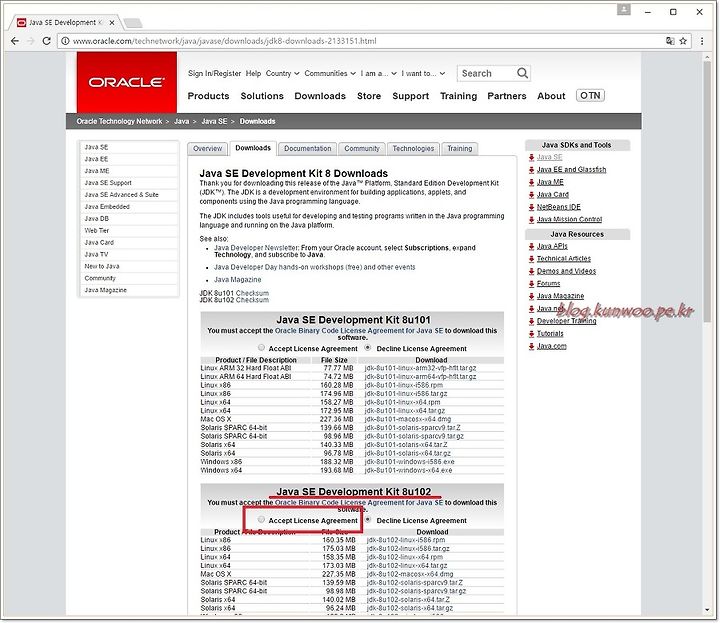
Task: Open a new browser tab
Action: tap(133, 22)
